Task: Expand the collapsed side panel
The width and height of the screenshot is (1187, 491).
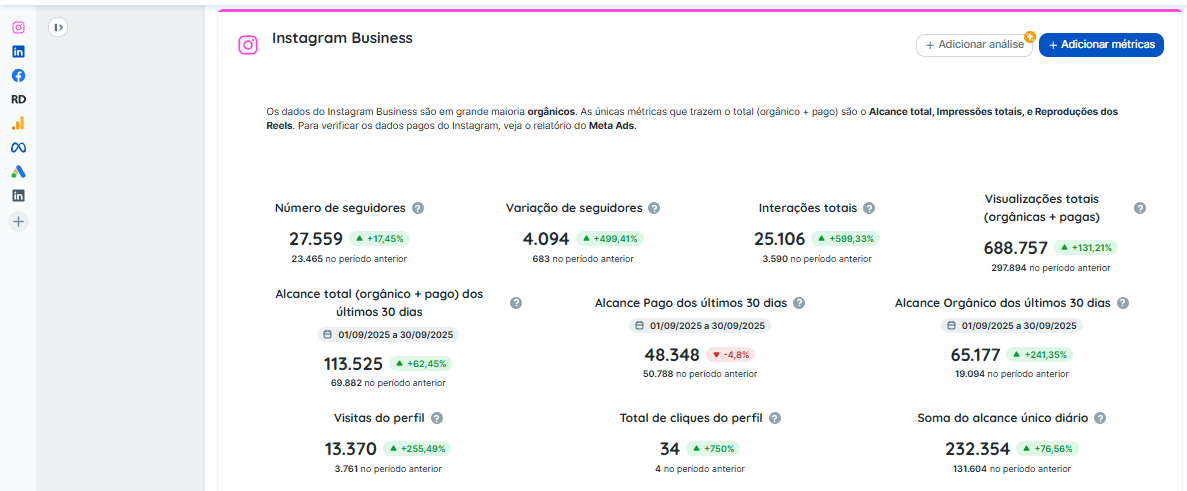Action: [58, 28]
